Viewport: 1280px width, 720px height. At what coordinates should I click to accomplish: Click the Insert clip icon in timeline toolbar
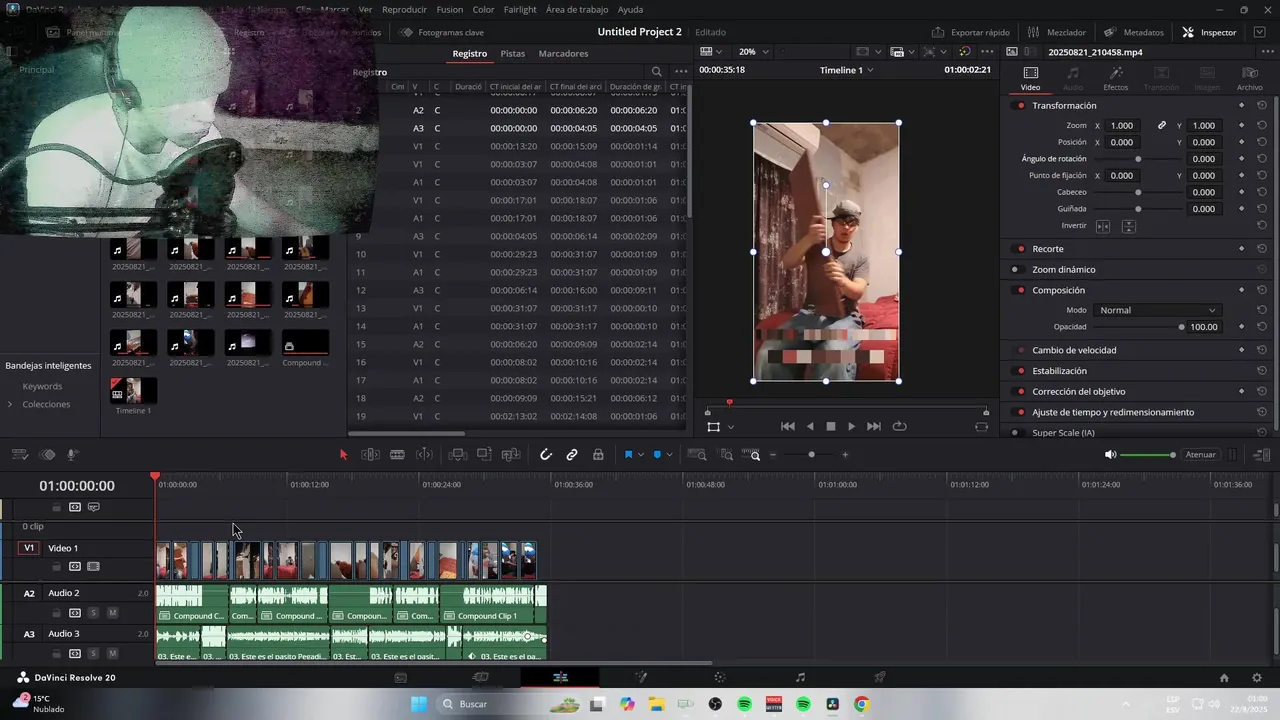pos(457,454)
